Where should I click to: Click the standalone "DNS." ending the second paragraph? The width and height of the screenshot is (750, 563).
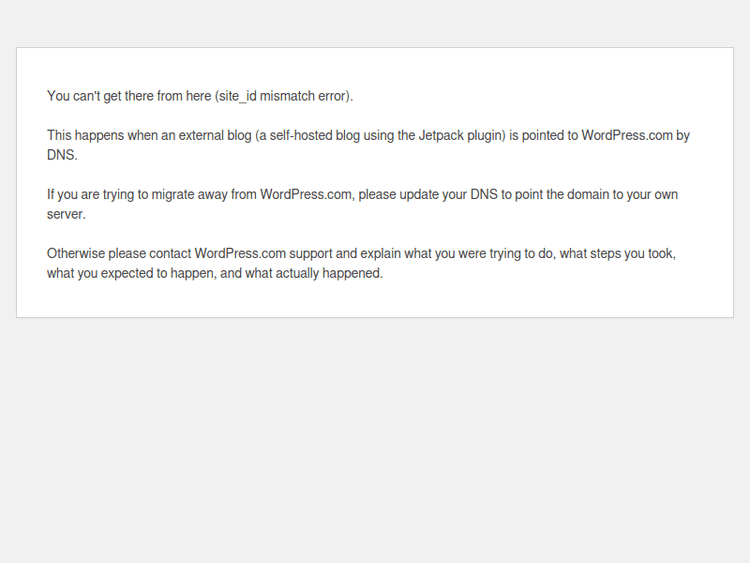(x=62, y=155)
